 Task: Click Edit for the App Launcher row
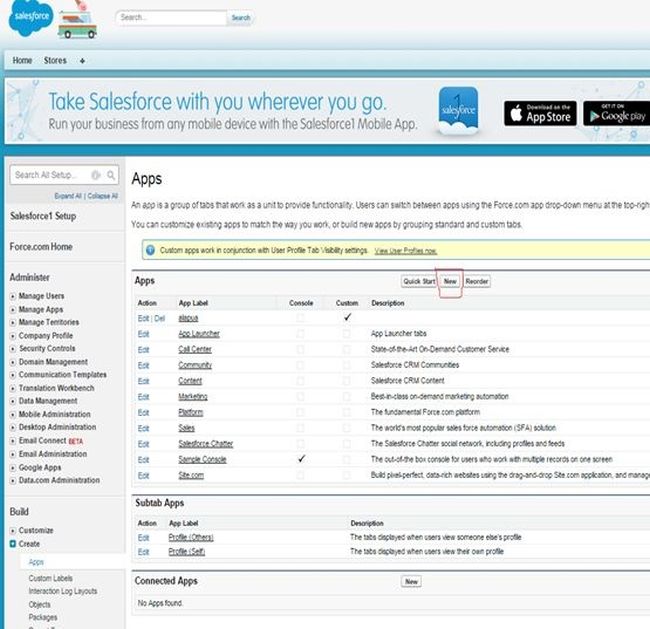point(143,334)
